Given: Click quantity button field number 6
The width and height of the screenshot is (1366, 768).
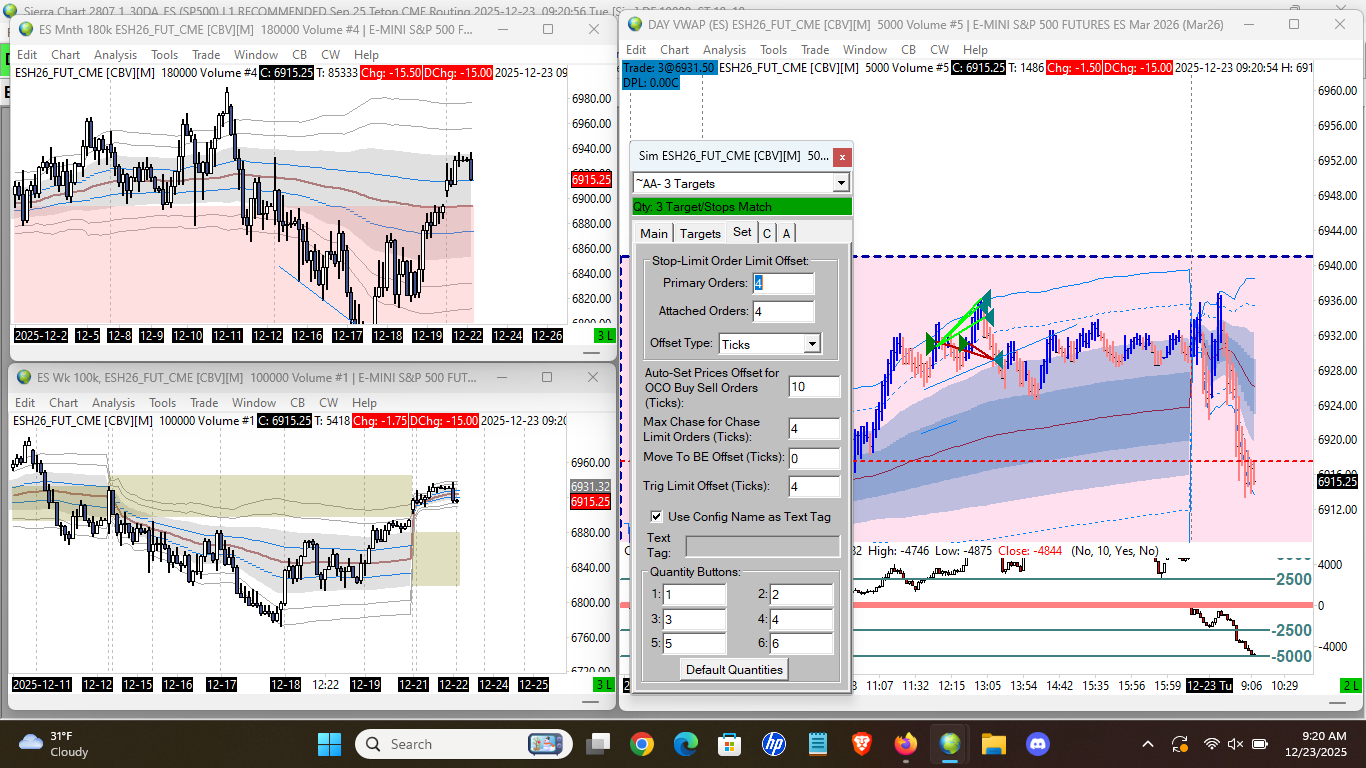Looking at the screenshot, I should (801, 643).
